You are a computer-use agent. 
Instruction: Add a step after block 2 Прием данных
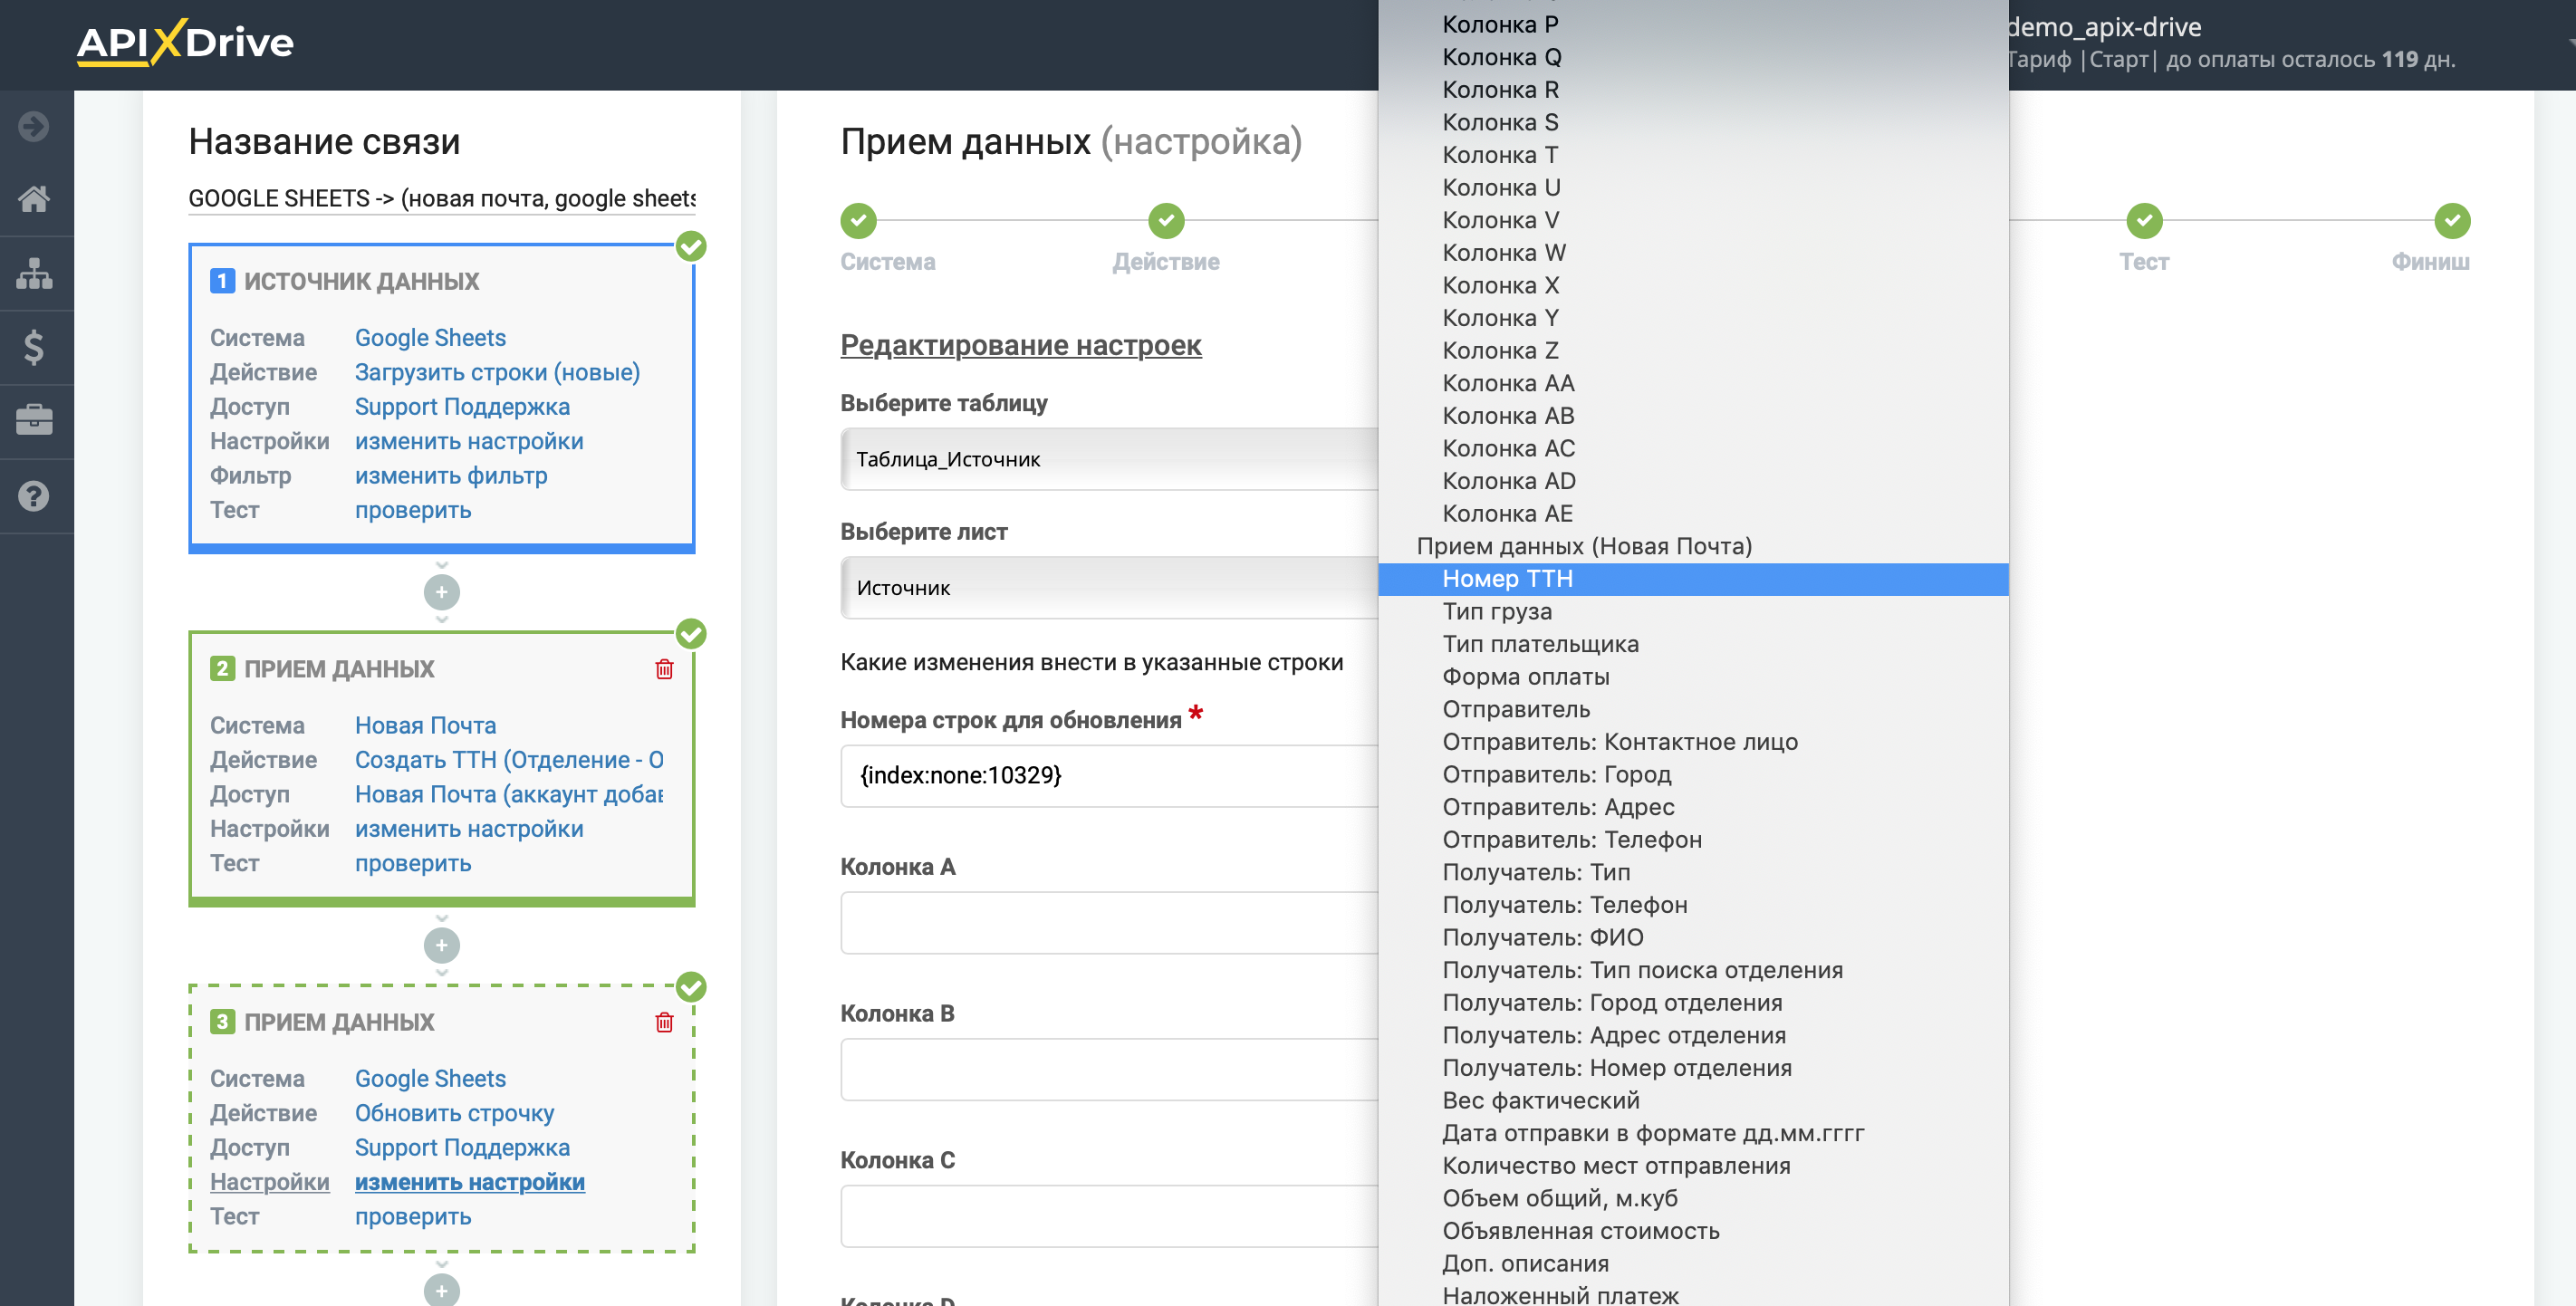click(x=442, y=945)
